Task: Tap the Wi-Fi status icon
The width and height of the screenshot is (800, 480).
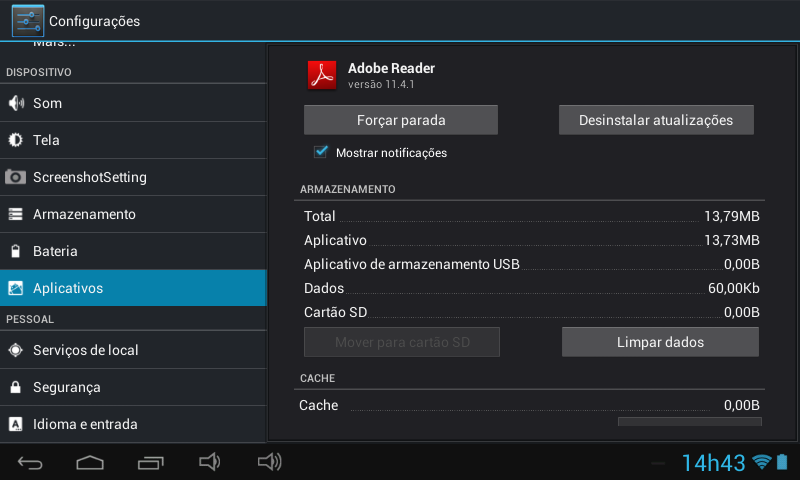Action: 762,462
